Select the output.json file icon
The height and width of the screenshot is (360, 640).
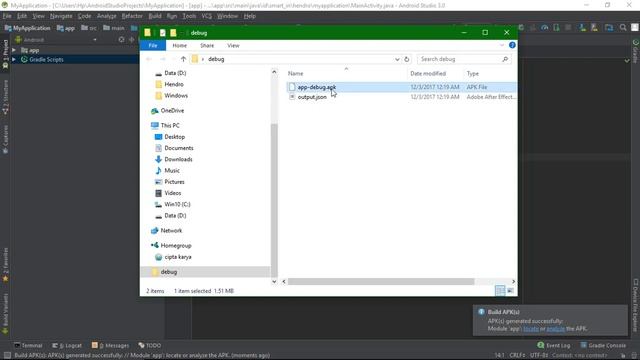292,97
